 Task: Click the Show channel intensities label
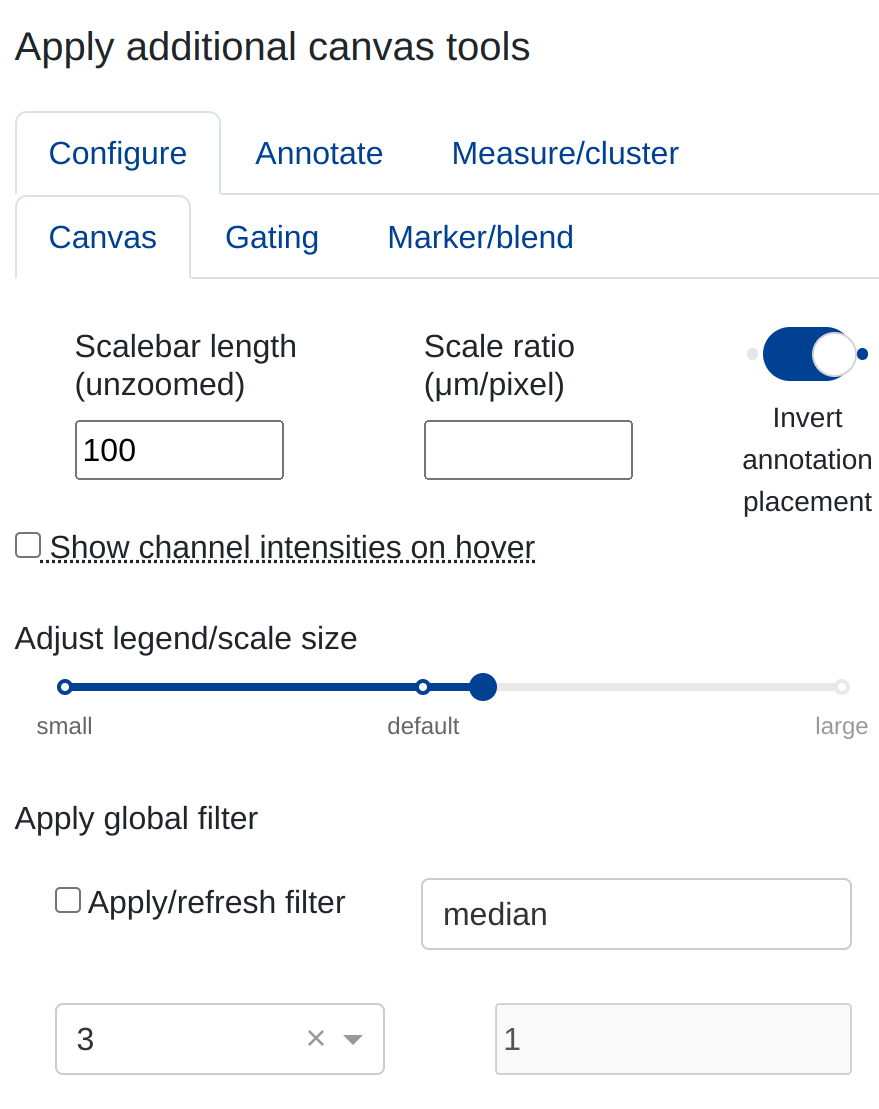tap(292, 547)
